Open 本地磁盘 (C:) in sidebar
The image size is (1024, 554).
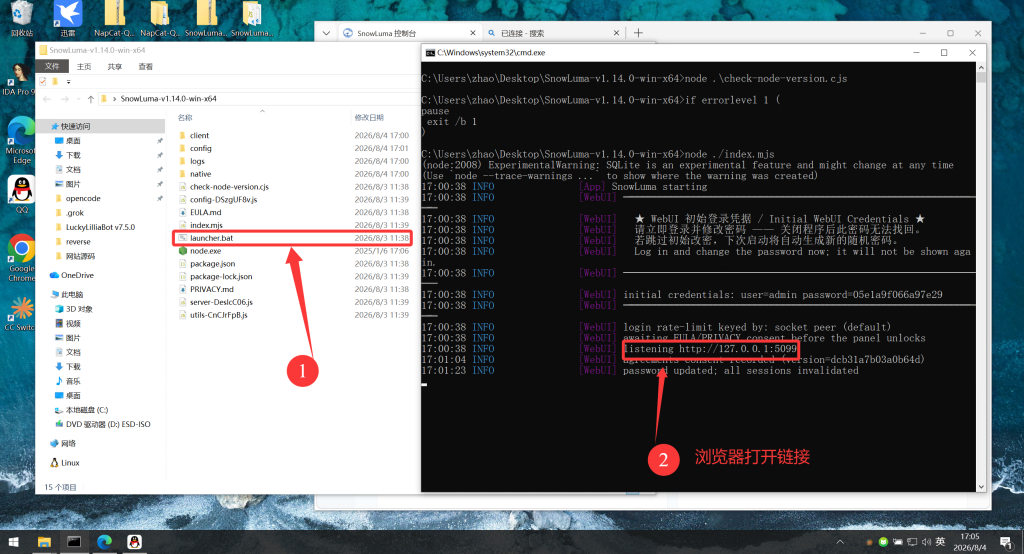point(87,410)
